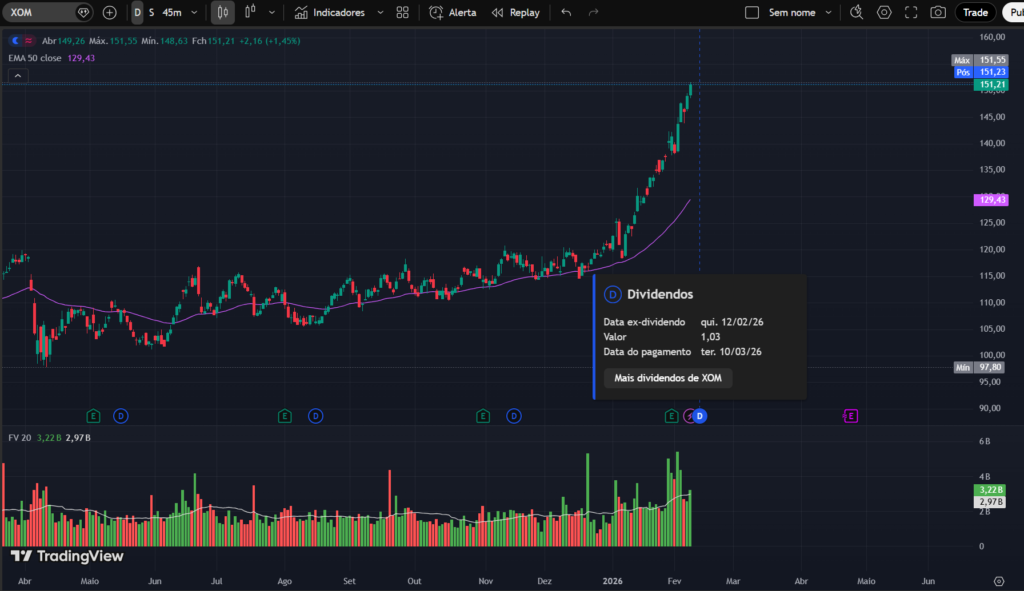Image resolution: width=1024 pixels, height=591 pixels.
Task: Expand the Sem nome layout dropdown
Action: tap(828, 12)
